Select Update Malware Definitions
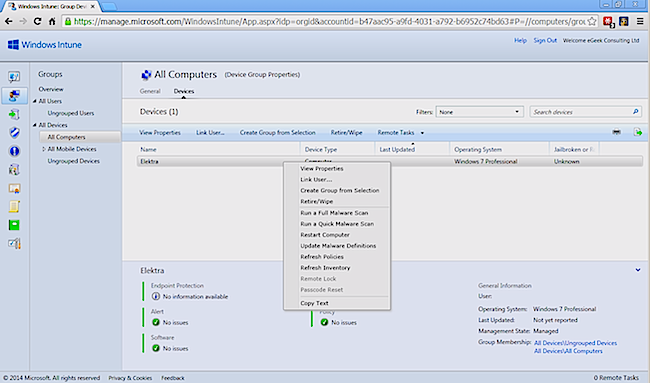The width and height of the screenshot is (650, 383). (338, 246)
